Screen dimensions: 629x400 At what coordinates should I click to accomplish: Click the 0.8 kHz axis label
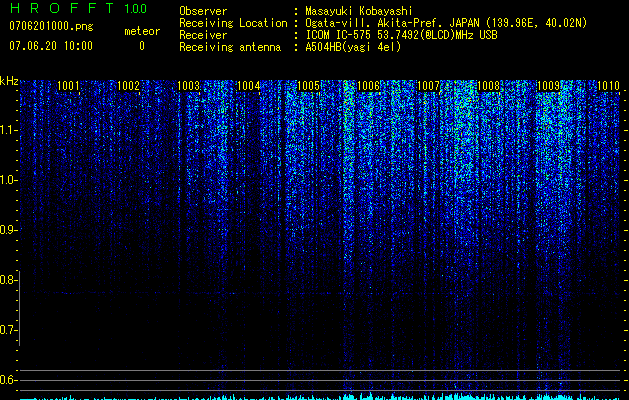pos(8,280)
